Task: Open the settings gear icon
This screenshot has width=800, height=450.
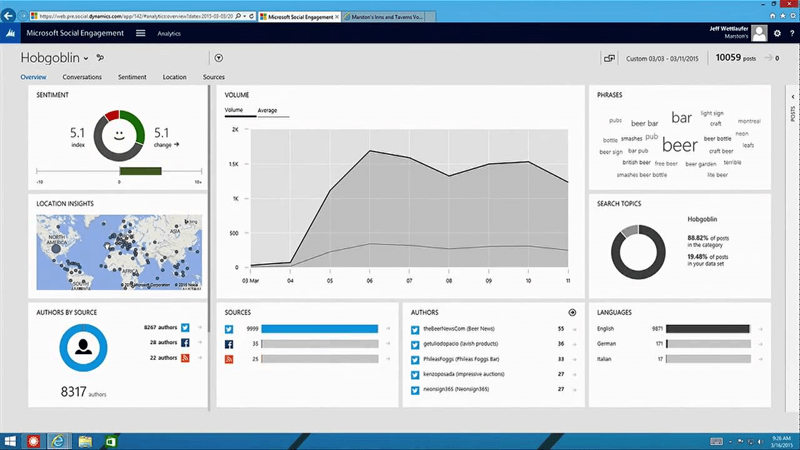Action: (777, 33)
